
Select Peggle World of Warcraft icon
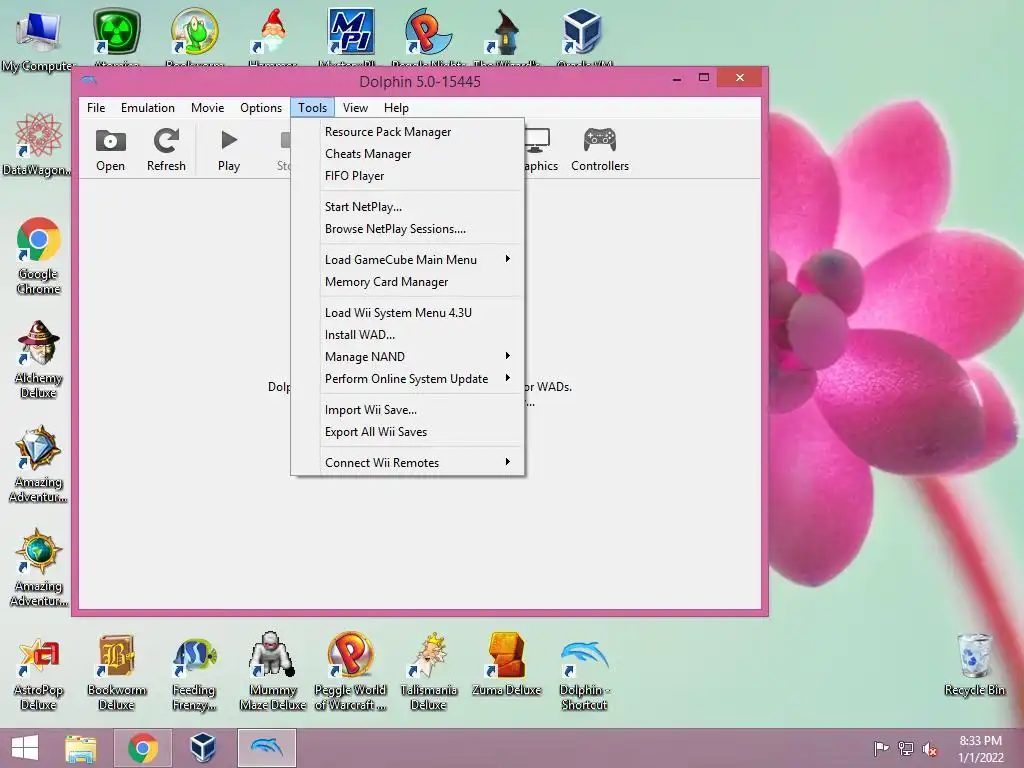(351, 673)
